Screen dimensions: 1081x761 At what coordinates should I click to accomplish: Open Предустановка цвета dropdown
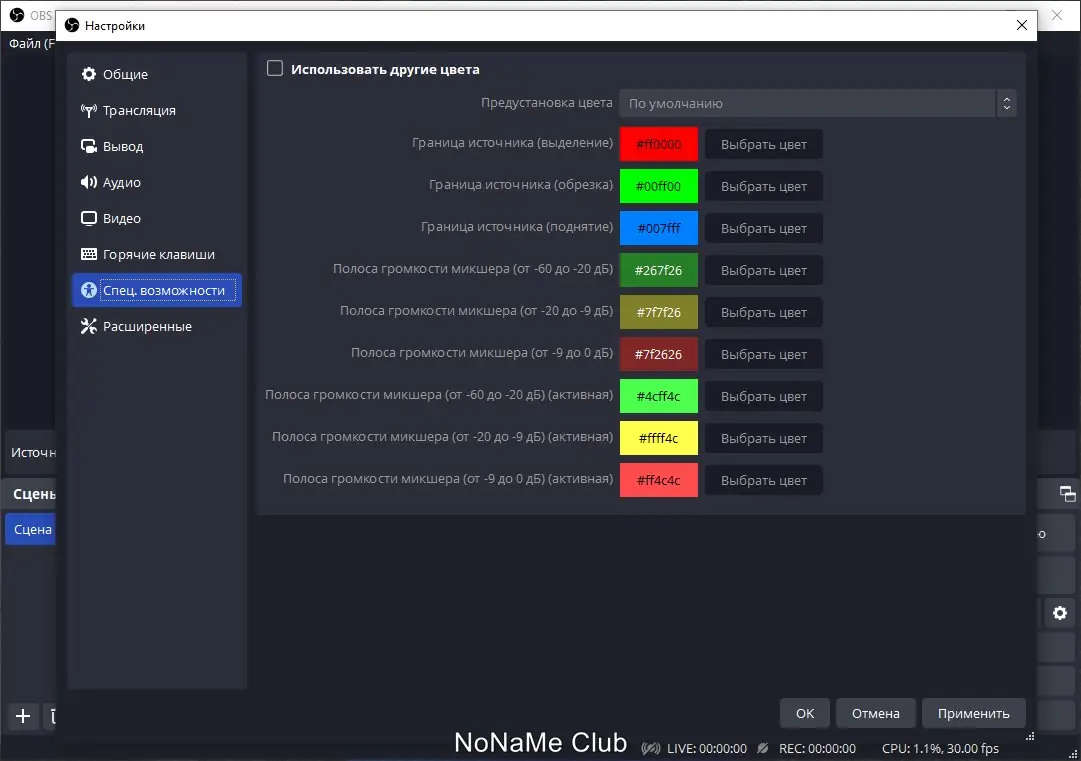pyautogui.click(x=817, y=103)
